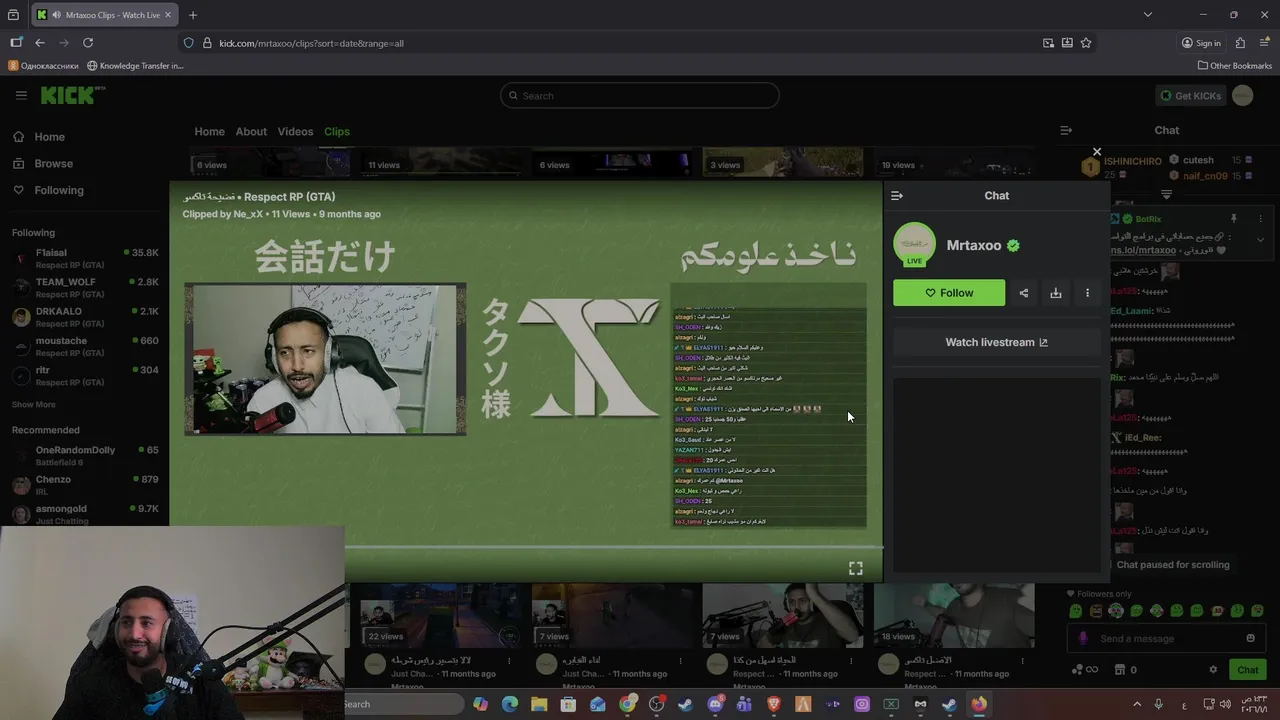Screen dimensions: 1280x720
Task: Click the purple microphone icon in chat
Action: [1083, 638]
